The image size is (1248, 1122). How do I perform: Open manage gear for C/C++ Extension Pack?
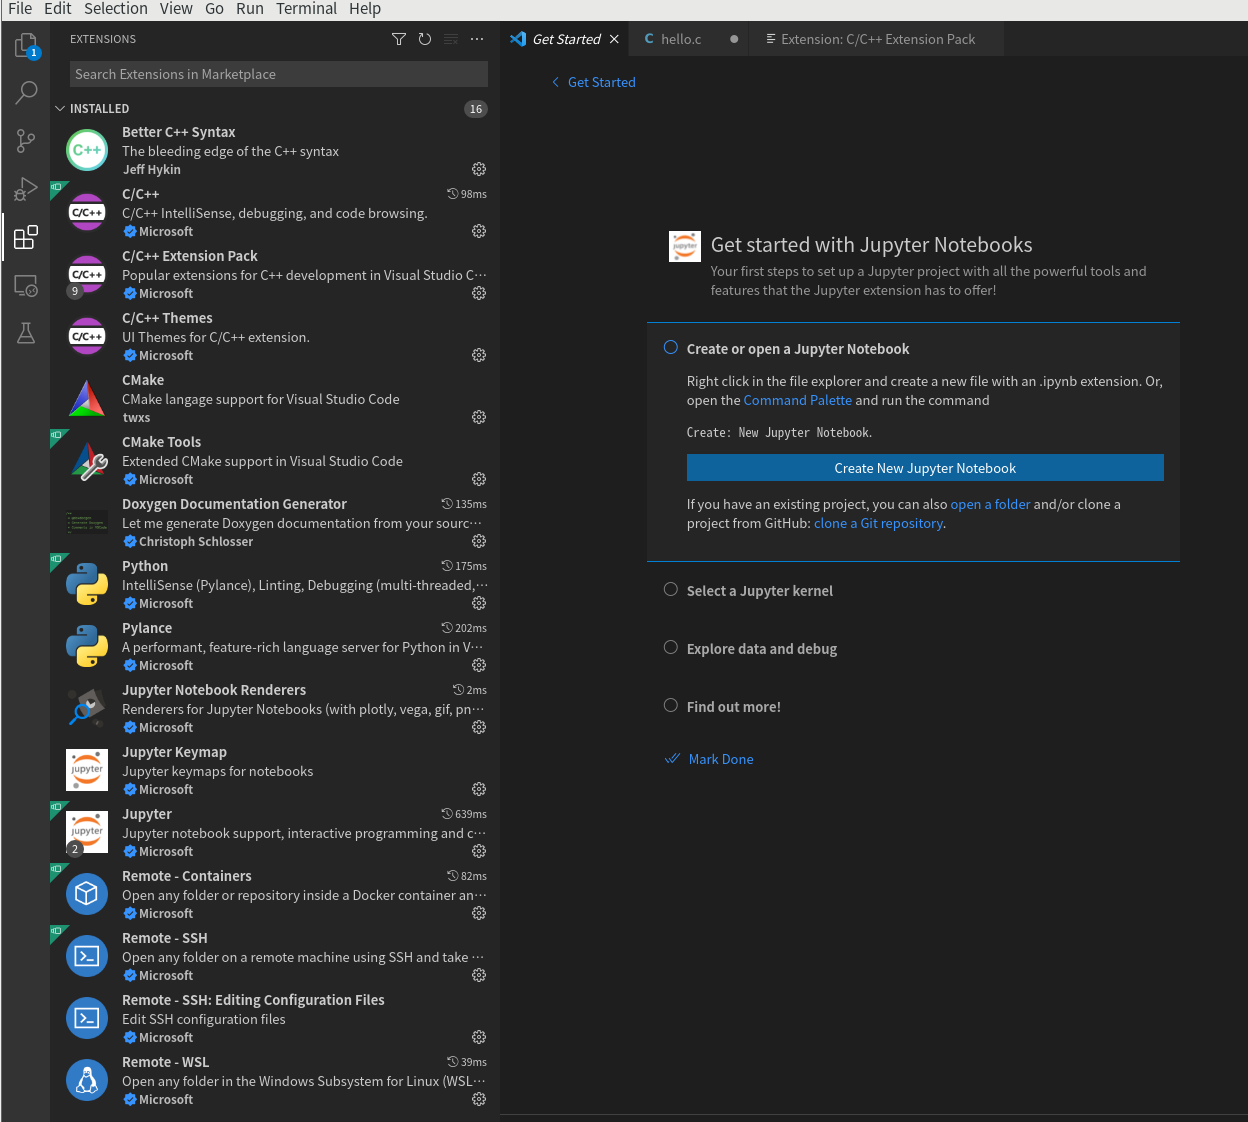(x=479, y=293)
